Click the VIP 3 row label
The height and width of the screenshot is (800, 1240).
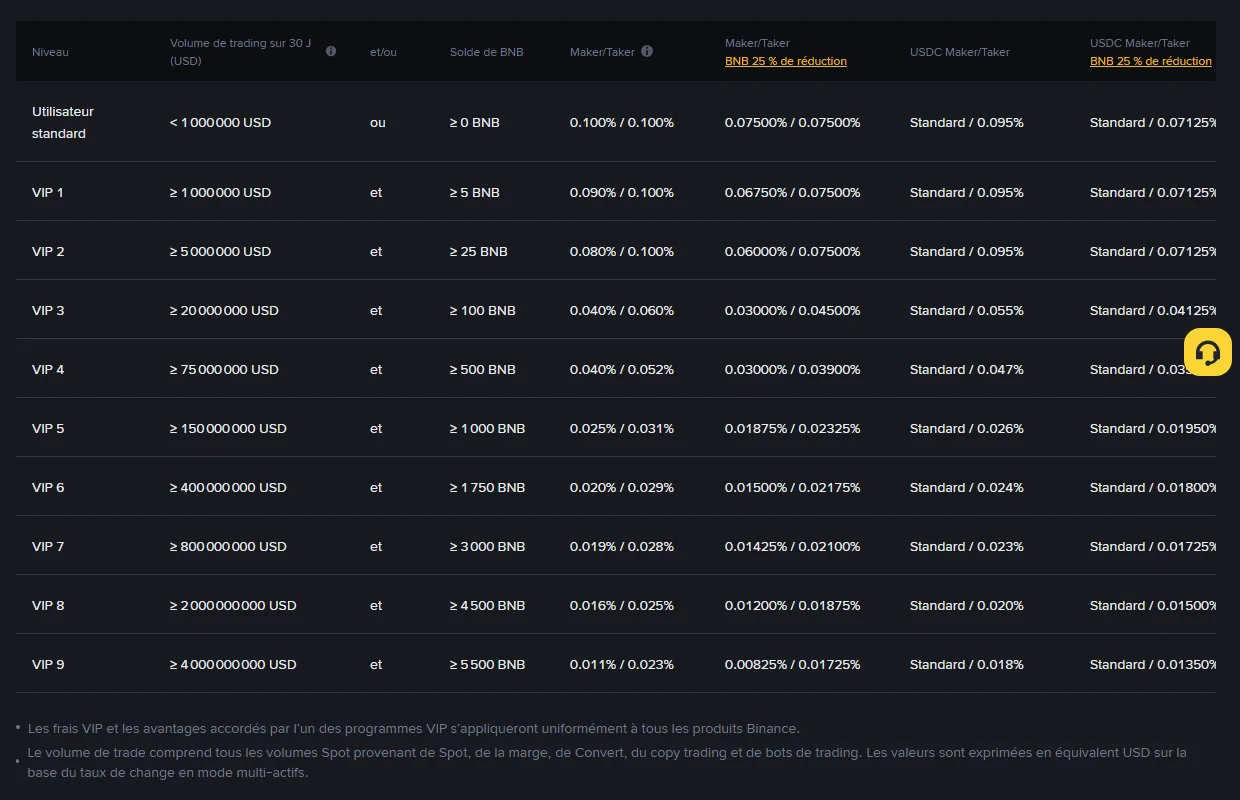pos(48,310)
